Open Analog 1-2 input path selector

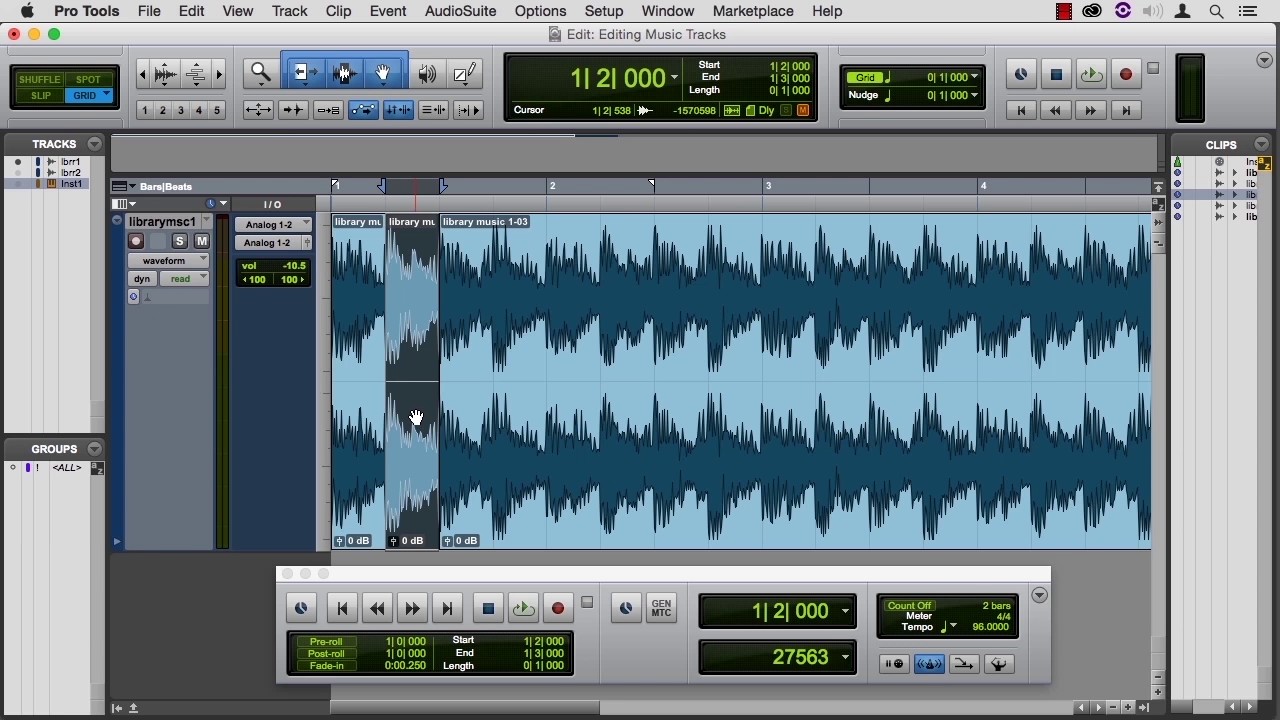(273, 224)
